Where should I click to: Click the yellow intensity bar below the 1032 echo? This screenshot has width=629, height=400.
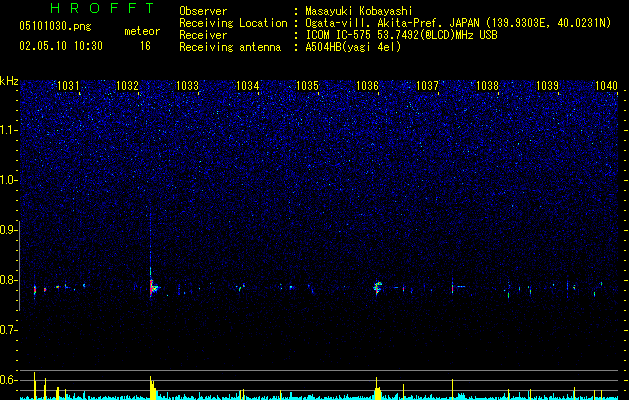click(x=152, y=388)
